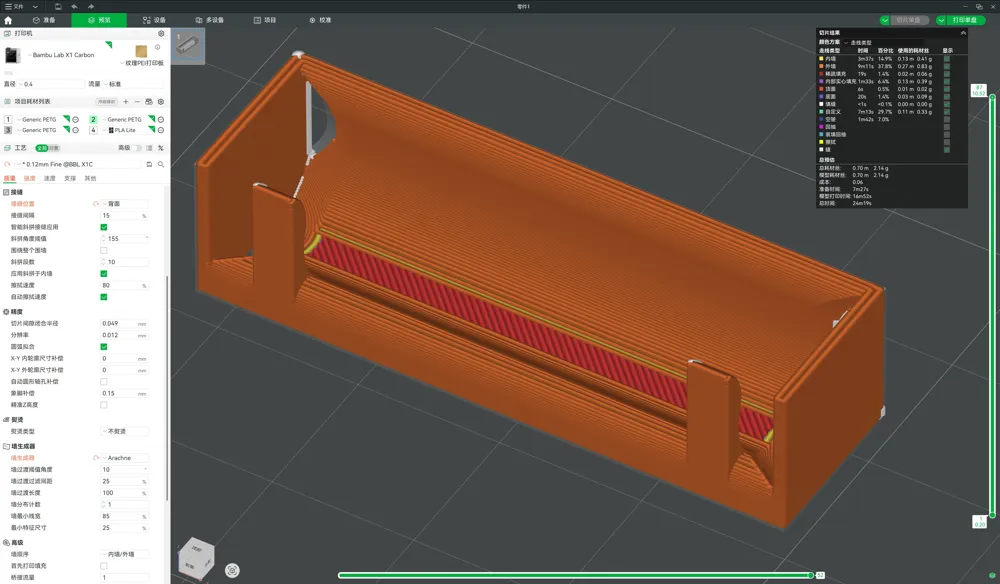The height and width of the screenshot is (584, 1000).
Task: Select plate 1 thumbnail
Action: (188, 46)
